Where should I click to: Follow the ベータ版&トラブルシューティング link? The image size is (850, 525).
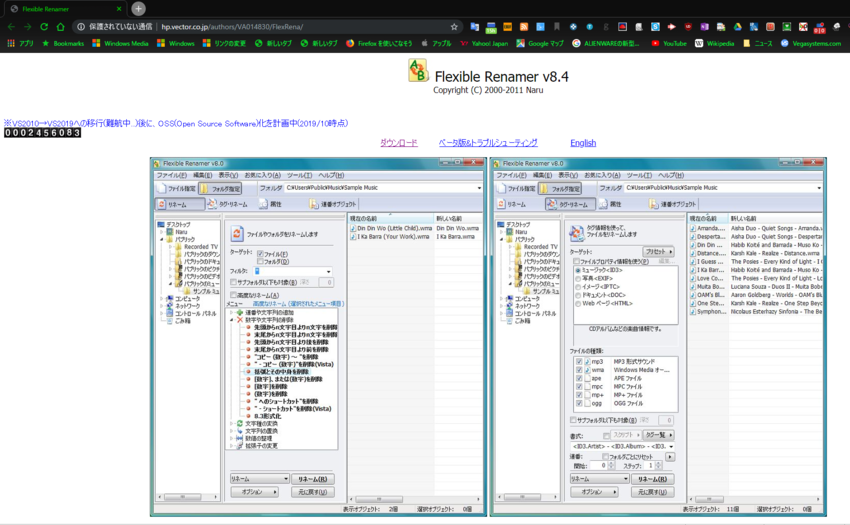pyautogui.click(x=488, y=143)
